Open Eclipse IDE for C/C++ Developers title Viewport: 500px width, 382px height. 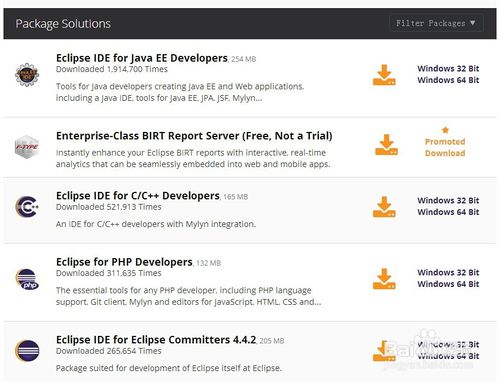(138, 196)
